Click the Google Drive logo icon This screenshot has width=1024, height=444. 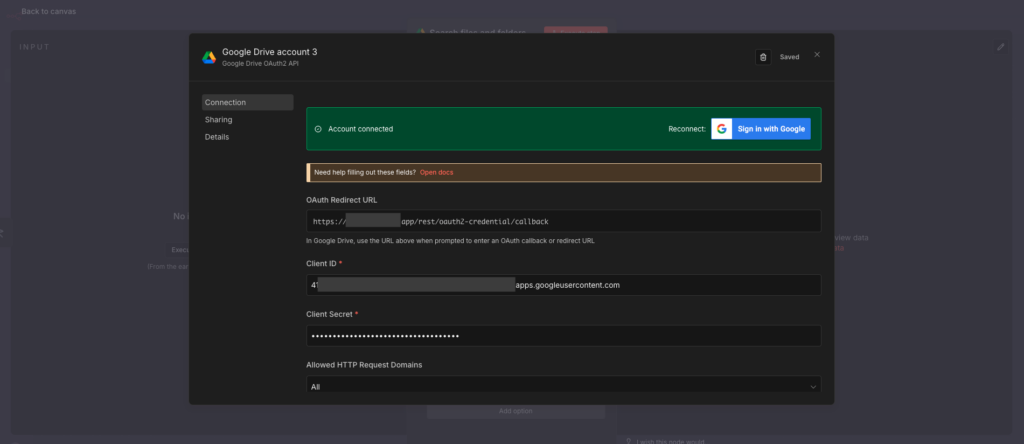click(x=209, y=57)
